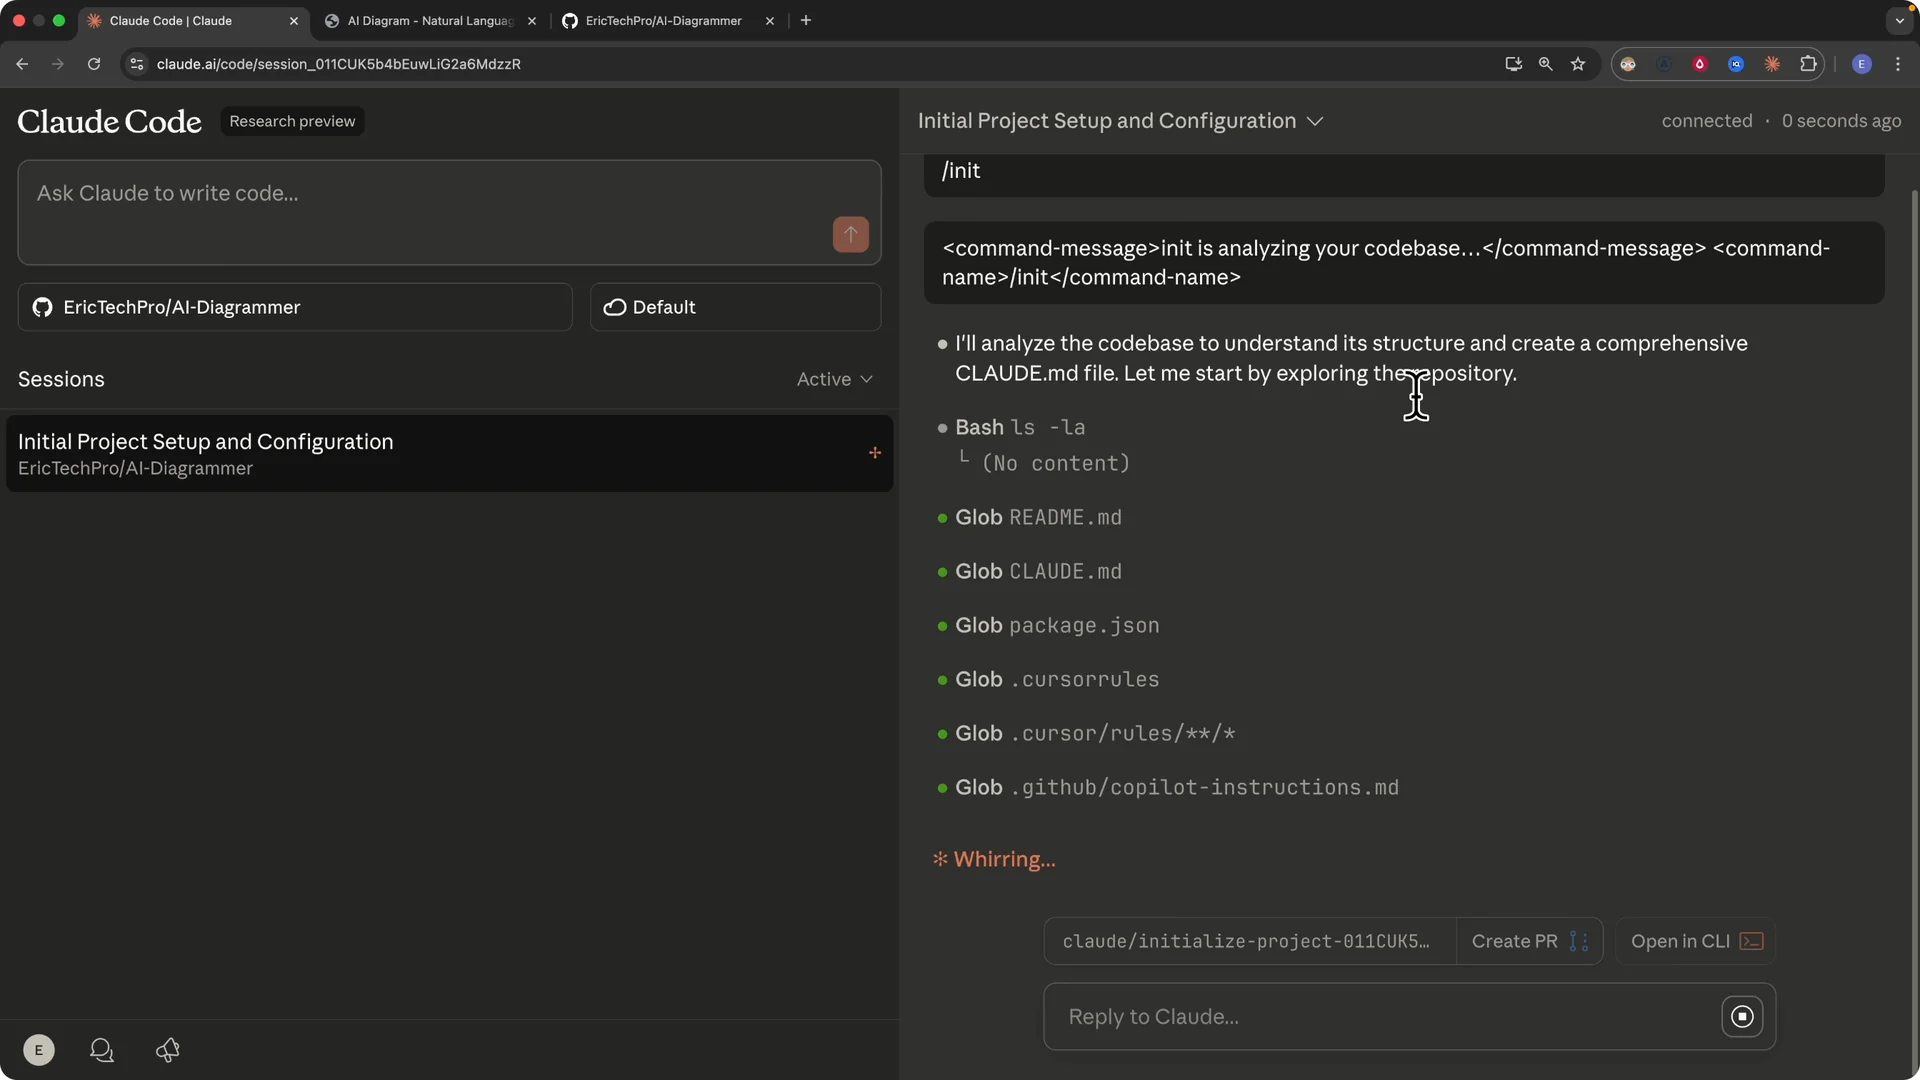1920x1080 pixels.
Task: Click the Sessions heading
Action: tap(61, 379)
